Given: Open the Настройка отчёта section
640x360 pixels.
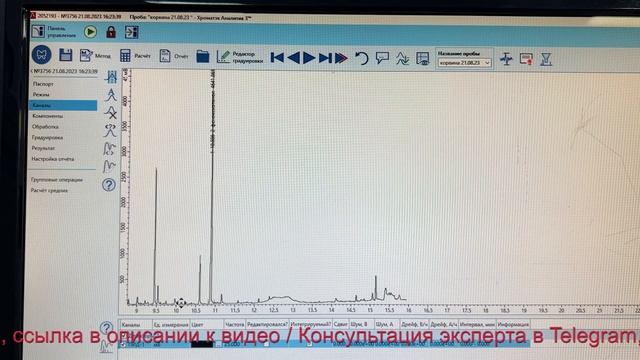Looking at the screenshot, I should tap(53, 159).
